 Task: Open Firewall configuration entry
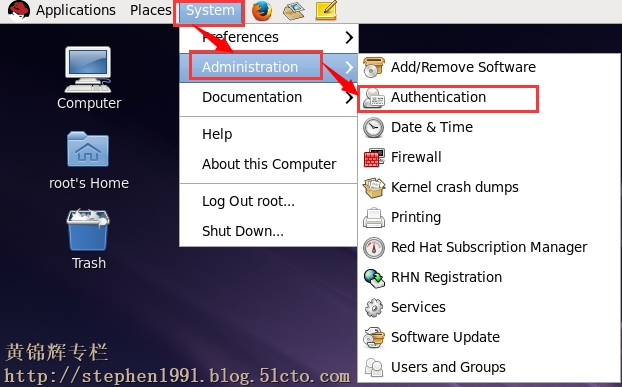click(490, 157)
